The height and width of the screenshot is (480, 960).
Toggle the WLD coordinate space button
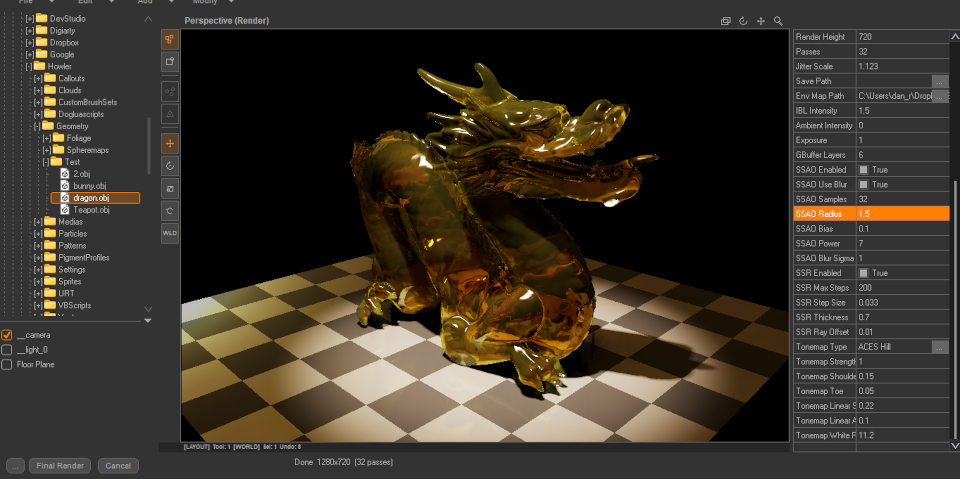point(170,233)
